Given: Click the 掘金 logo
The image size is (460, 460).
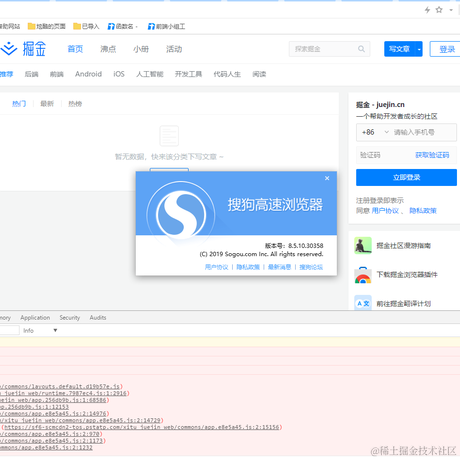Looking at the screenshot, I should click(x=23, y=49).
